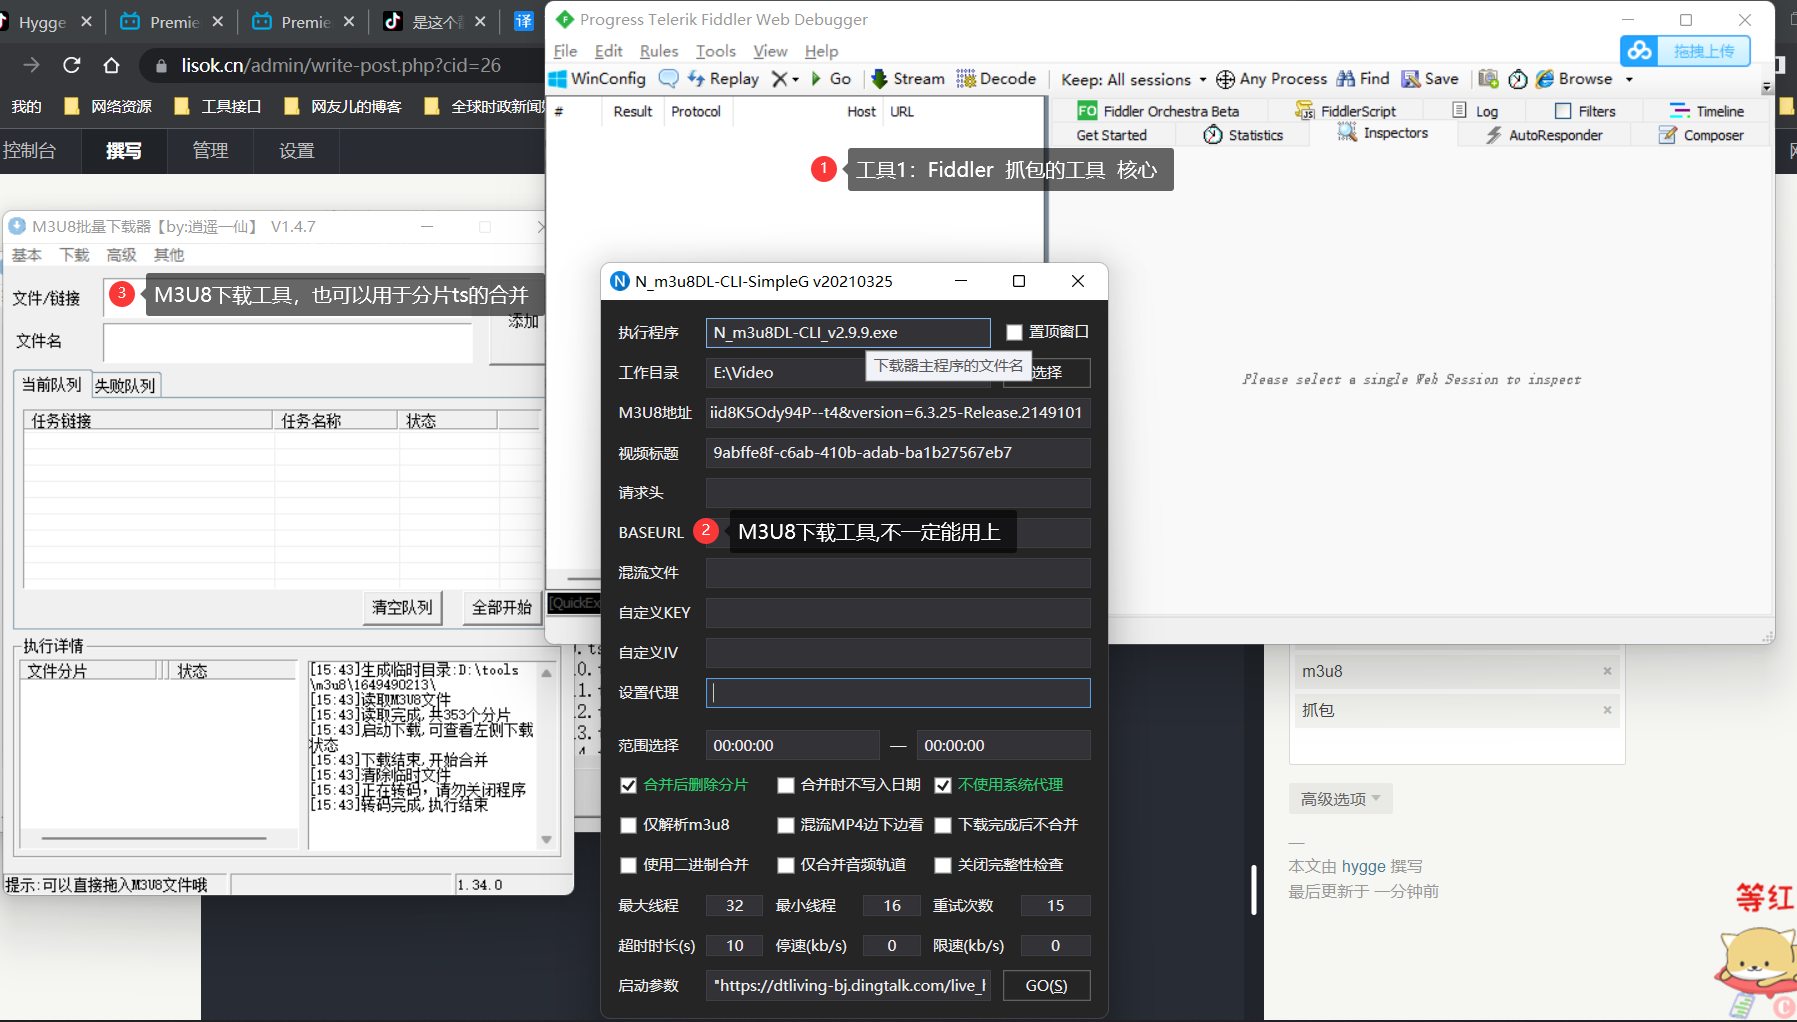The image size is (1797, 1022).
Task: Click the blue cloud upload icon
Action: pos(1639,51)
